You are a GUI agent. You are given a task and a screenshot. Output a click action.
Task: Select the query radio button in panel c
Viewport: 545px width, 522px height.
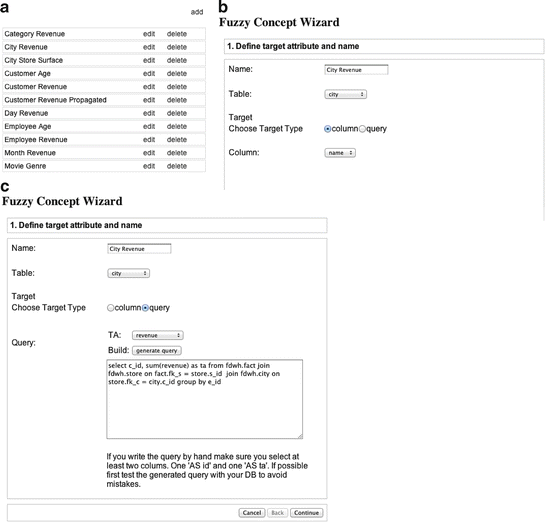[145, 308]
